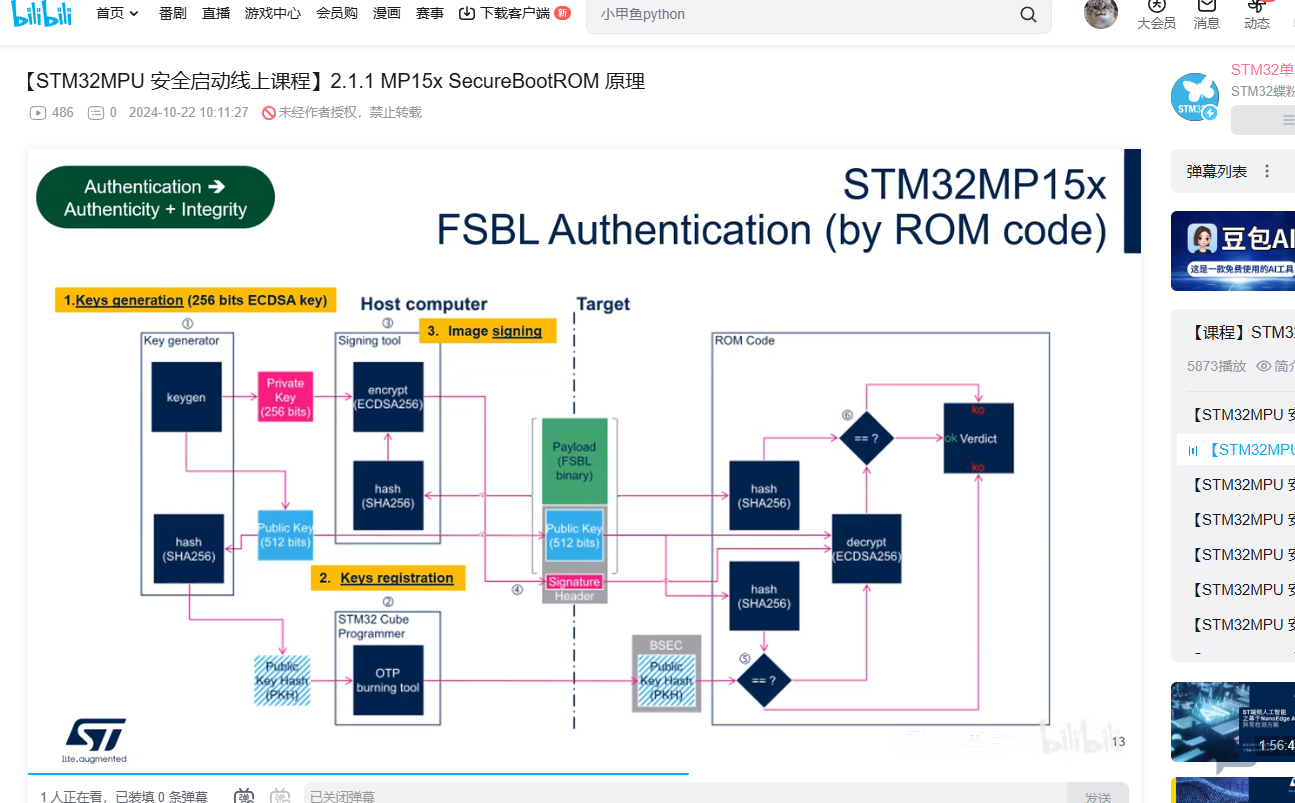Screen dimensions: 1295x803
Task: Open 会员购 from the top navigation
Action: [x=337, y=14]
